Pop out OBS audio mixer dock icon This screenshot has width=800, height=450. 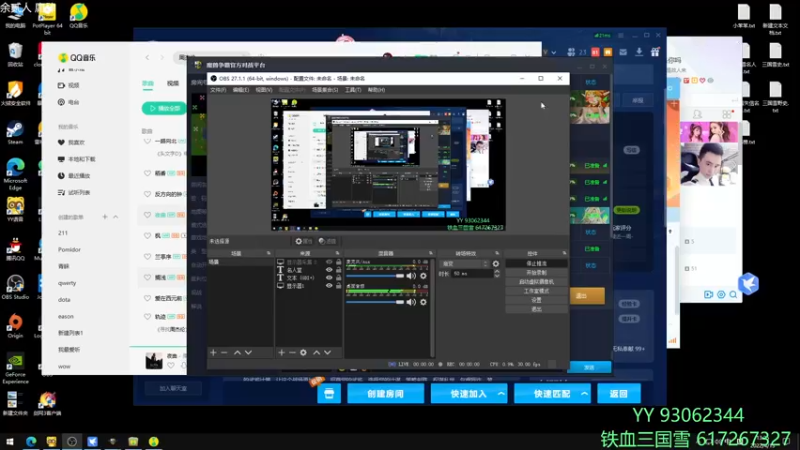(x=431, y=253)
